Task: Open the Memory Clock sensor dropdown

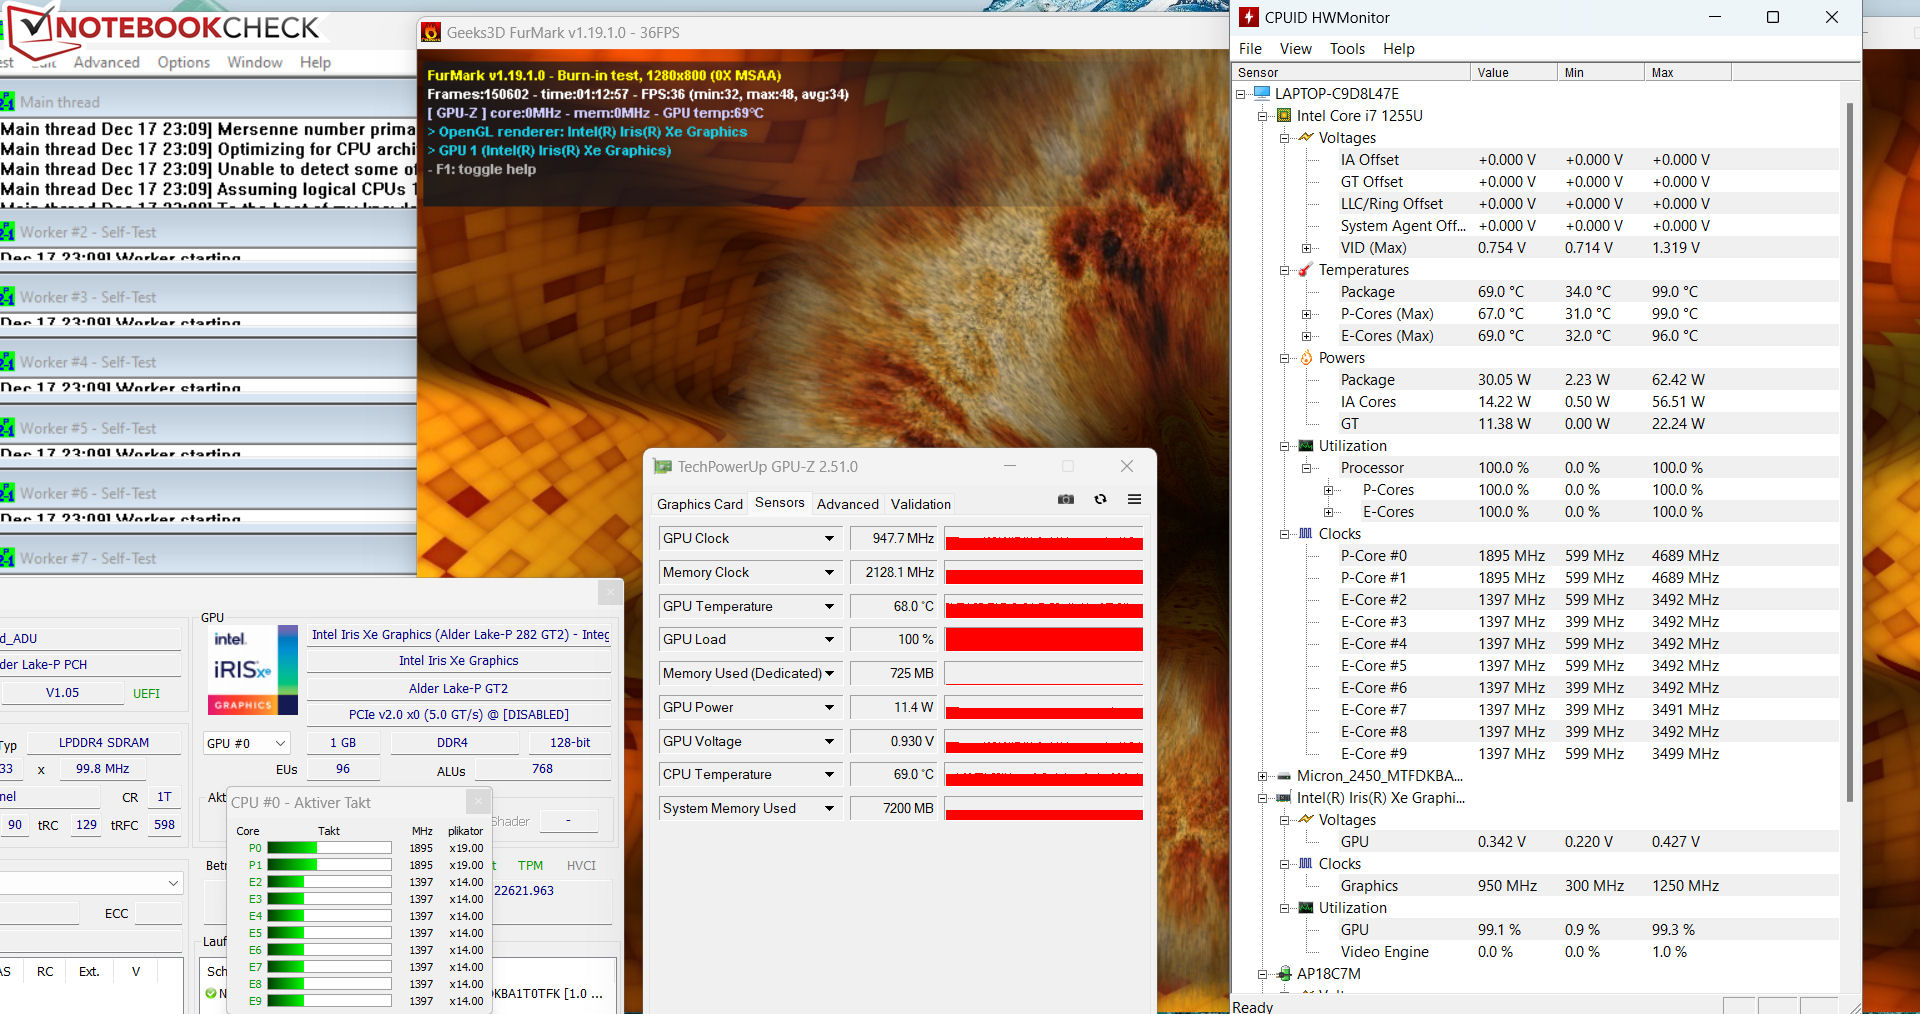Action: pyautogui.click(x=829, y=572)
